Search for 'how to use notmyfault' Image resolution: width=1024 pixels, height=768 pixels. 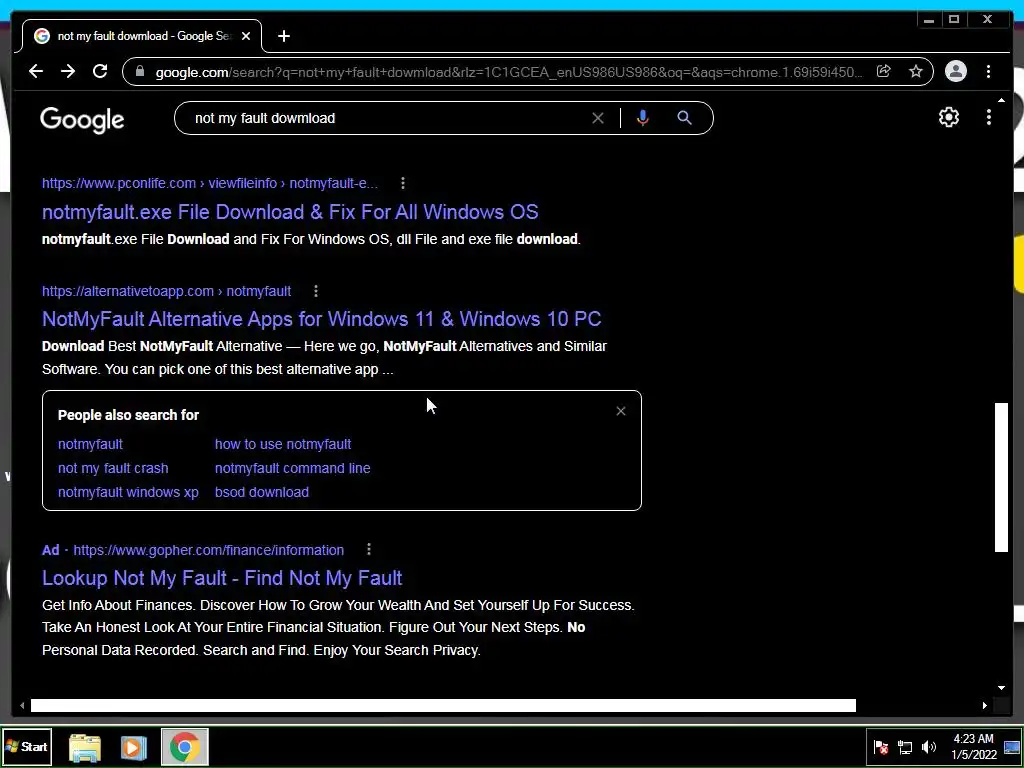[x=283, y=444]
